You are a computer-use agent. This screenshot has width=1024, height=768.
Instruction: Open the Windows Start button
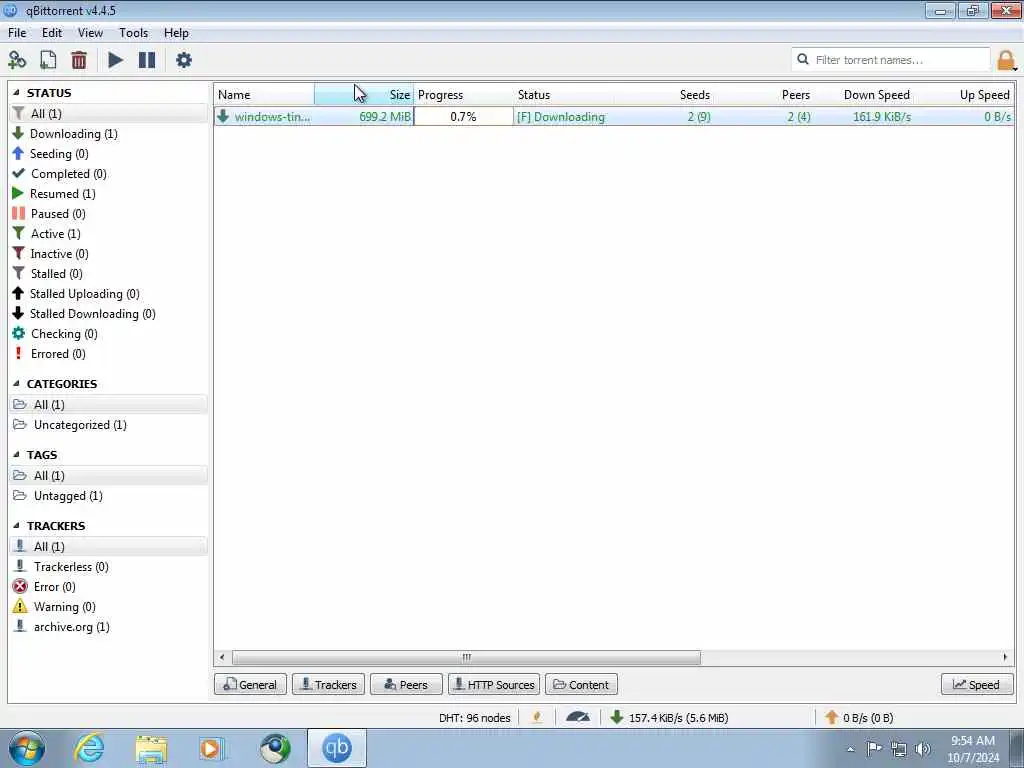click(27, 748)
